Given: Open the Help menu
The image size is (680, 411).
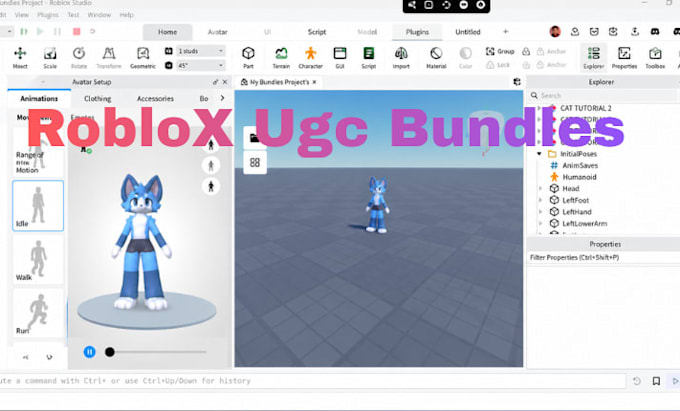Looking at the screenshot, I should [126, 15].
